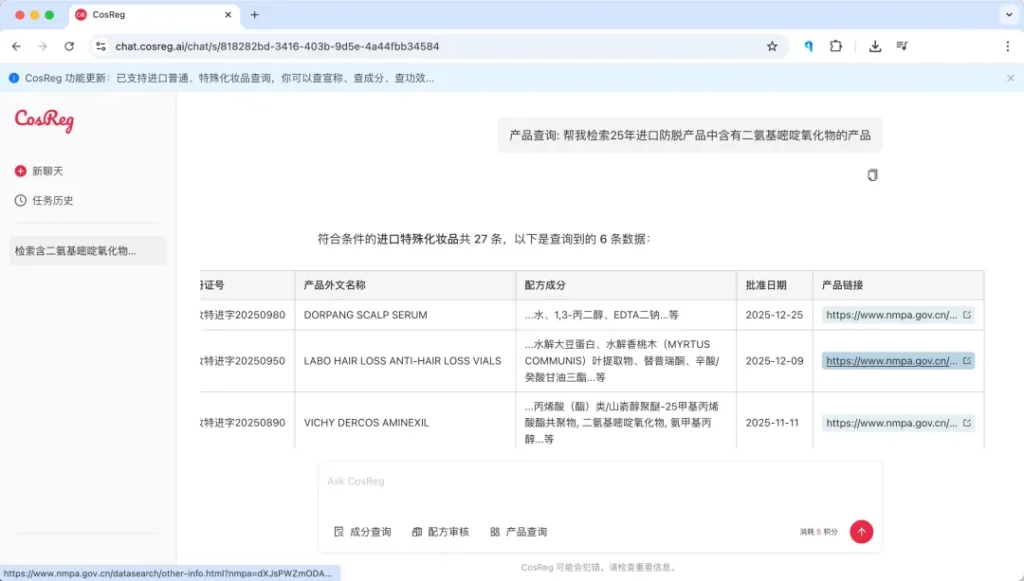Open the browser extensions puzzle icon
The width and height of the screenshot is (1024, 581).
point(836,46)
